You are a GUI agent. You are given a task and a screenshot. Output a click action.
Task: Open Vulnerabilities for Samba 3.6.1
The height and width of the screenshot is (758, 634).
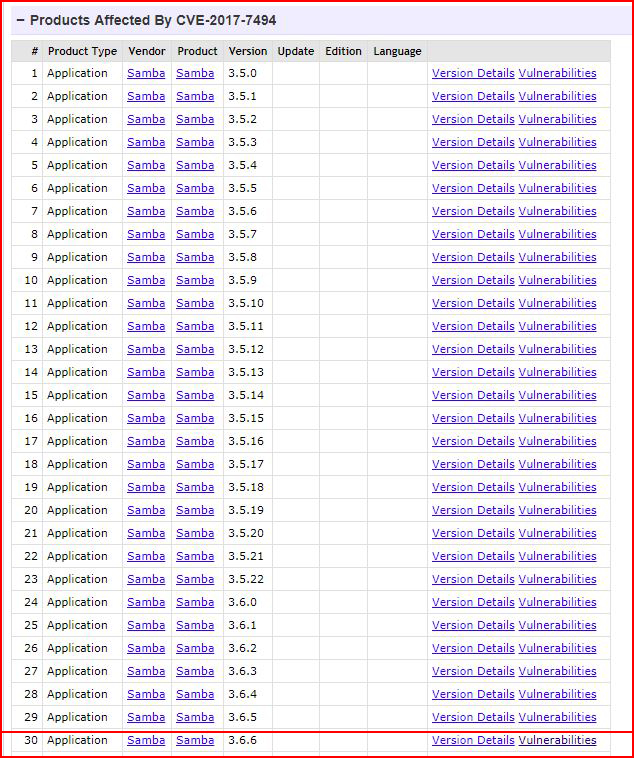coord(557,625)
